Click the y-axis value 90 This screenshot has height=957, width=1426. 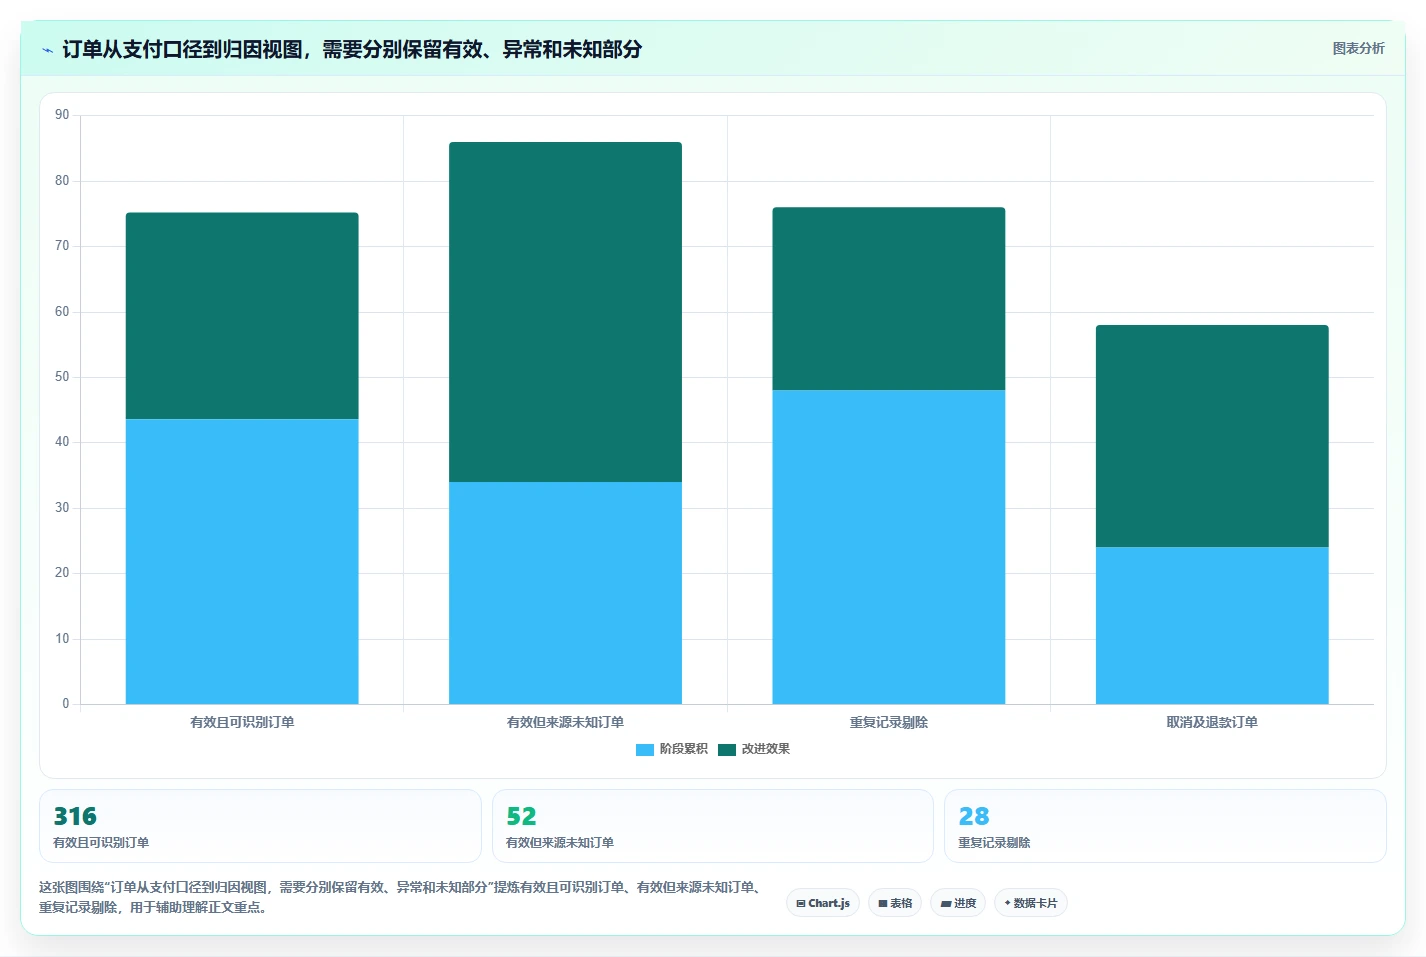coord(62,115)
